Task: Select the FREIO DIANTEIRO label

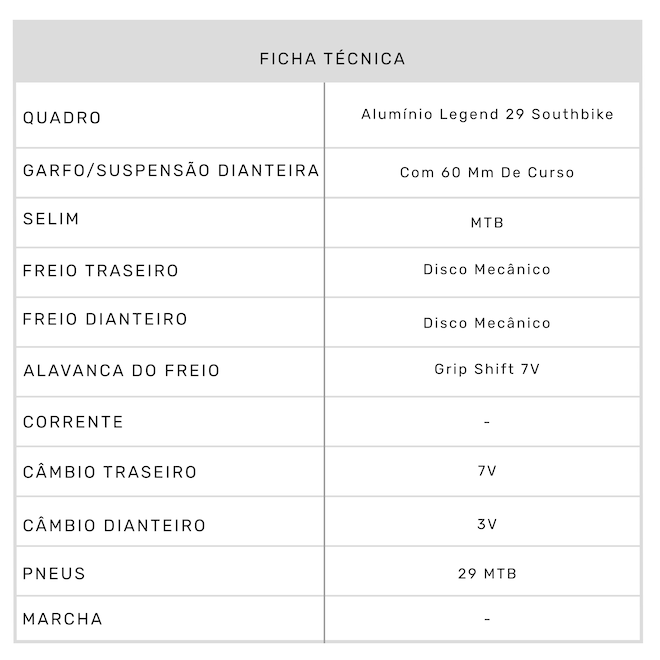Action: click(105, 320)
